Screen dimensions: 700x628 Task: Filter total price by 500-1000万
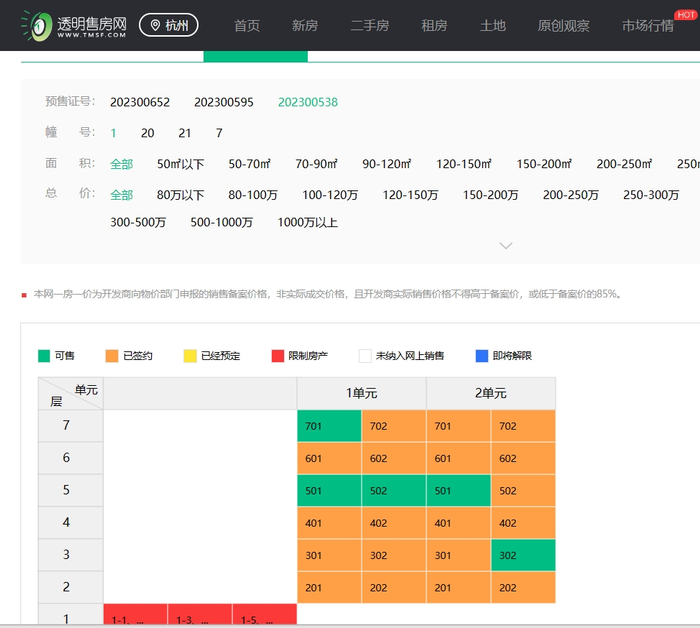point(222,222)
